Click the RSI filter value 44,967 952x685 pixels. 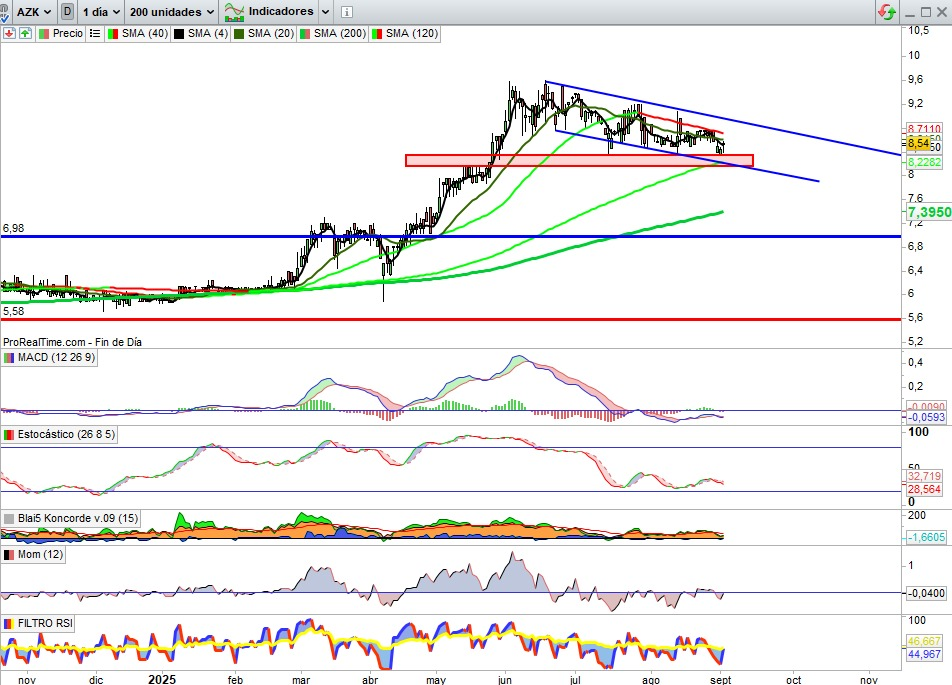[924, 654]
